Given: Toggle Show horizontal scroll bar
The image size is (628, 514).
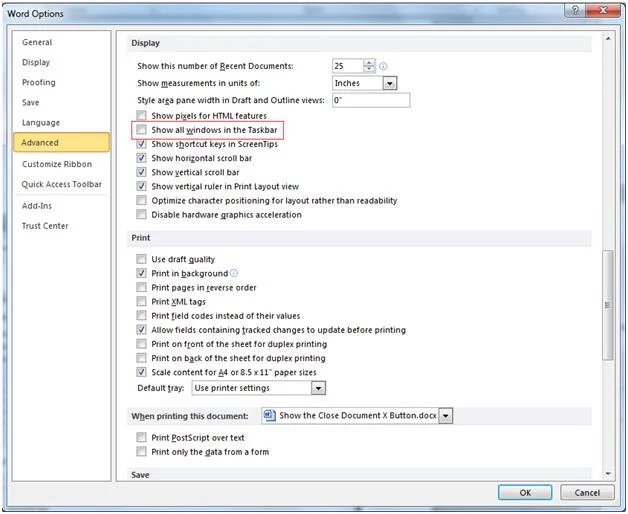Looking at the screenshot, I should [x=141, y=158].
